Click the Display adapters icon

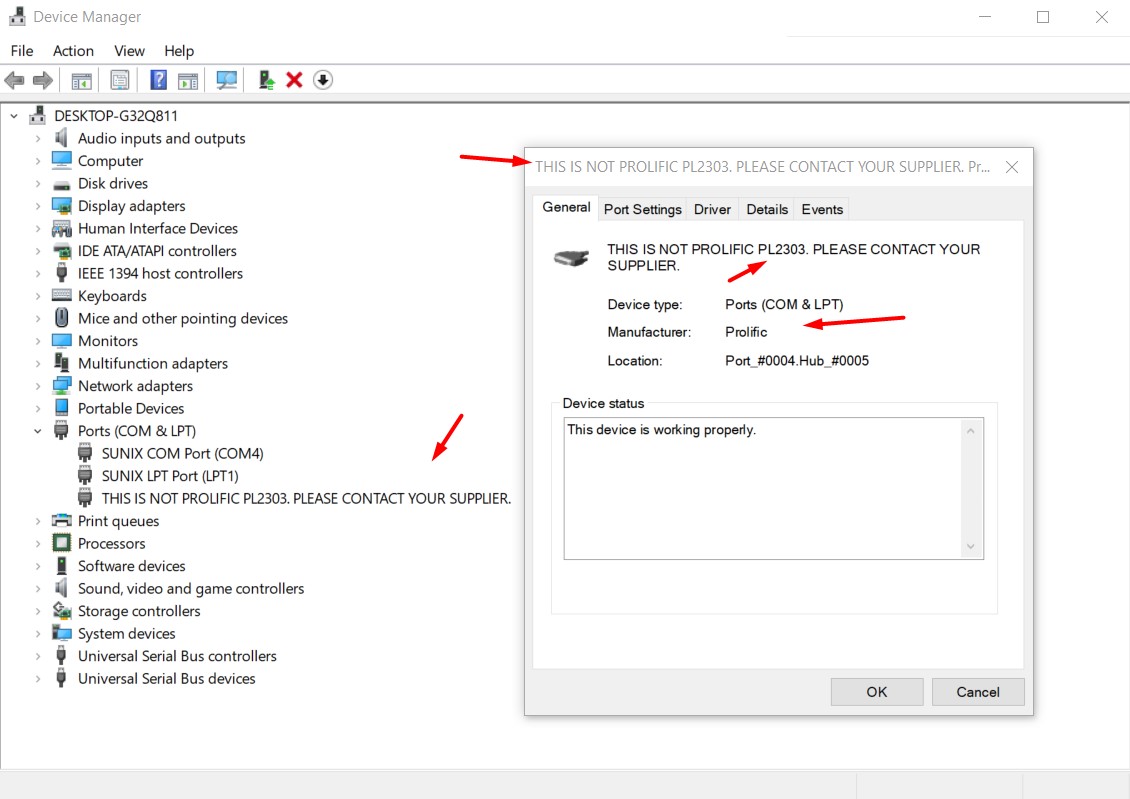coord(62,206)
